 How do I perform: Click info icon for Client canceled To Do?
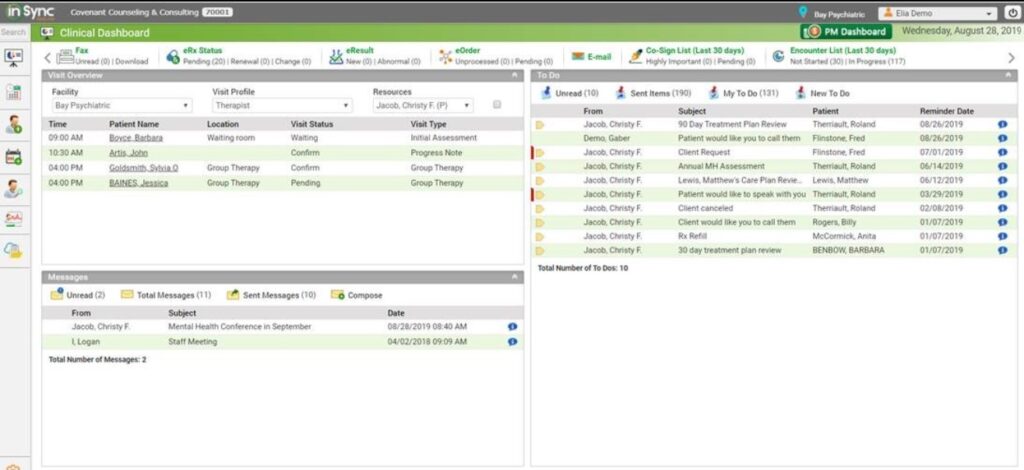(x=1002, y=208)
